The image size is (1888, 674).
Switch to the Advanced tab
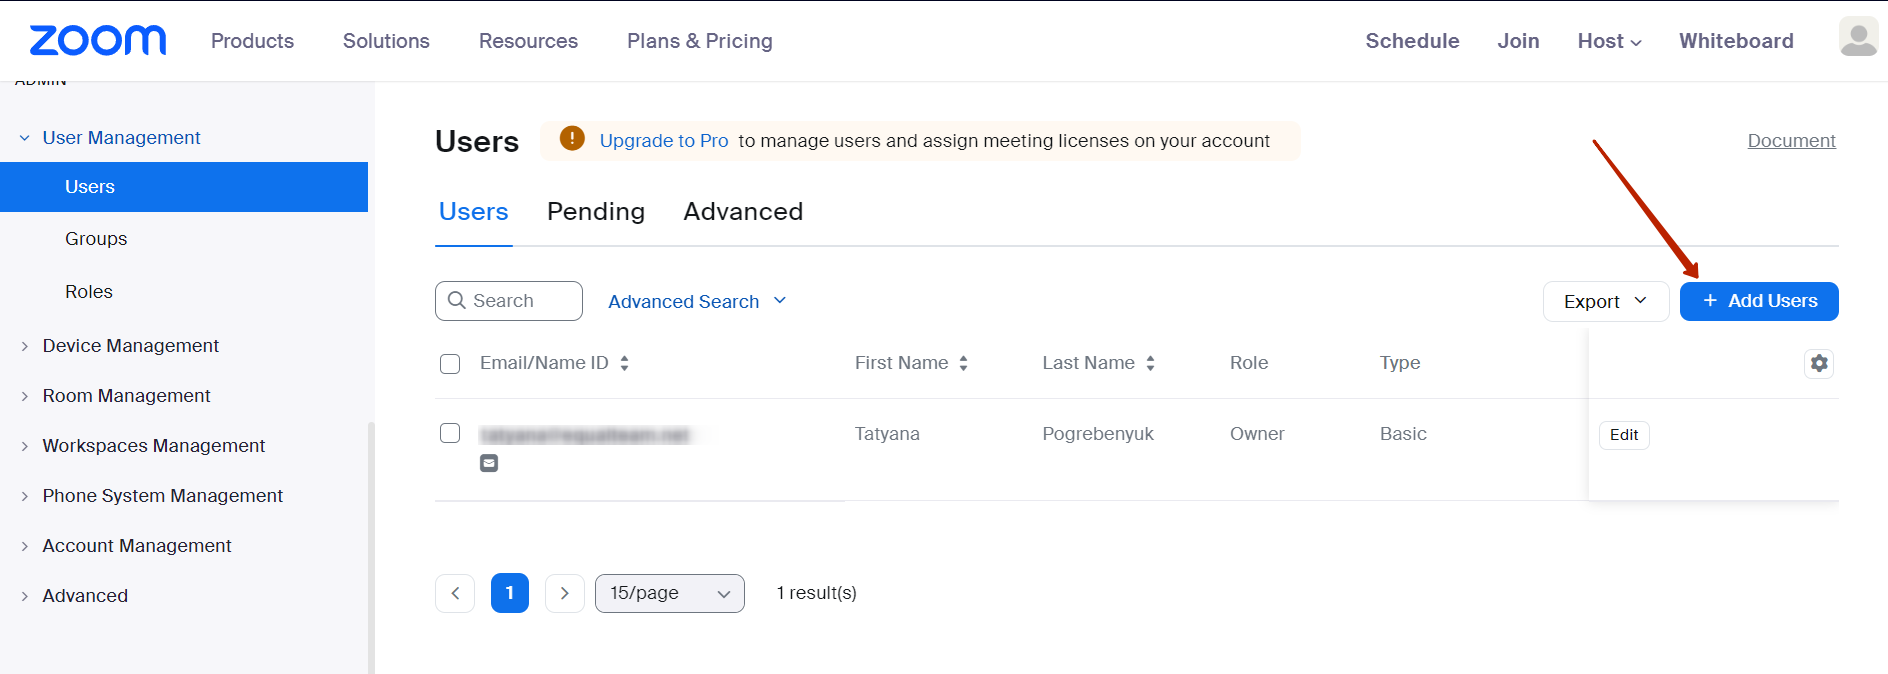[x=743, y=211]
